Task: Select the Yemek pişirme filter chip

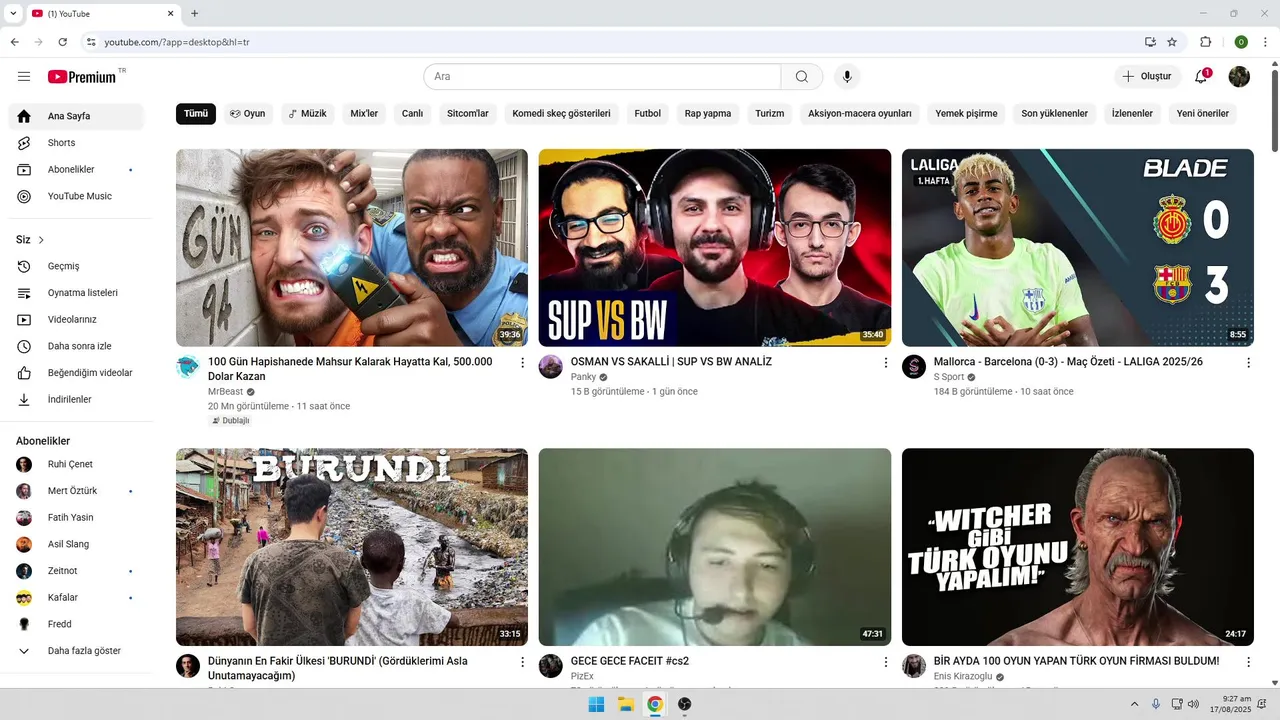Action: click(966, 114)
